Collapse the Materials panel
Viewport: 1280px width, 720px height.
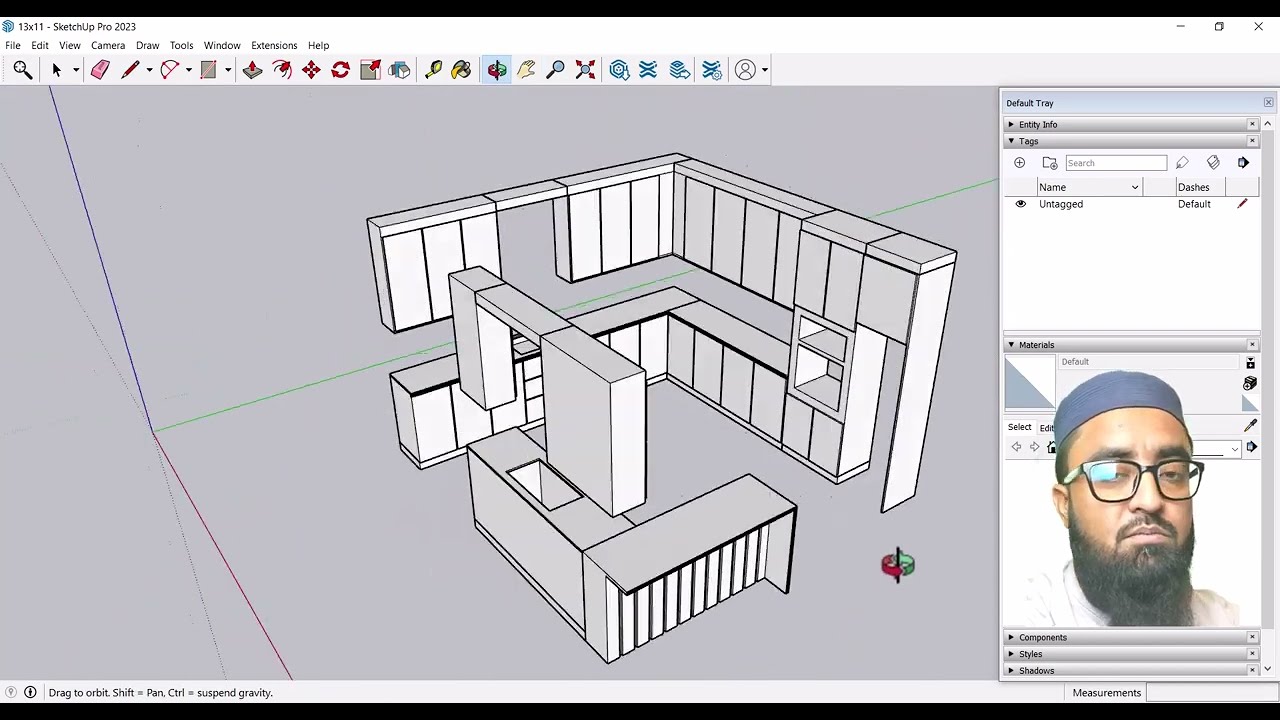click(x=1011, y=345)
